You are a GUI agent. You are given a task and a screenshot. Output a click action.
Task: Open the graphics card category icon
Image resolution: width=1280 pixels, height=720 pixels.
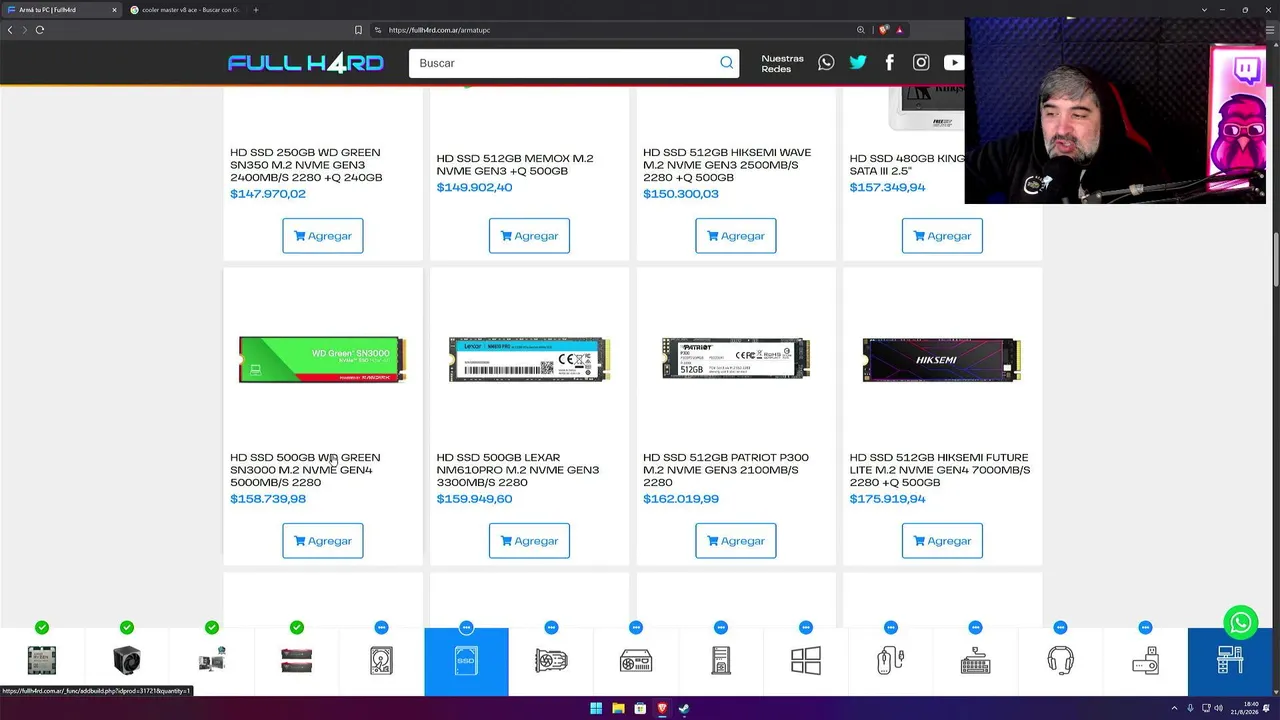point(551,660)
